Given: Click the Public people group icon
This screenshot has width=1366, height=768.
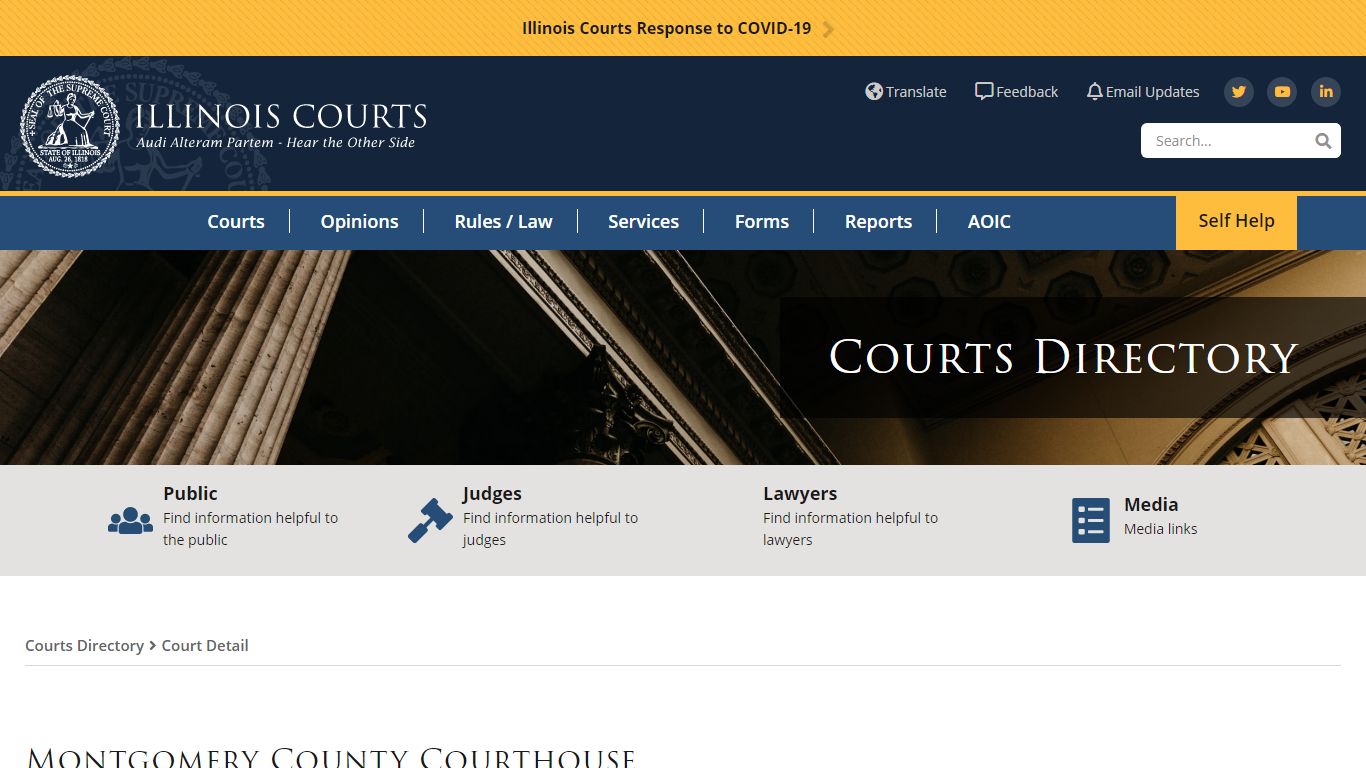Looking at the screenshot, I should point(130,520).
